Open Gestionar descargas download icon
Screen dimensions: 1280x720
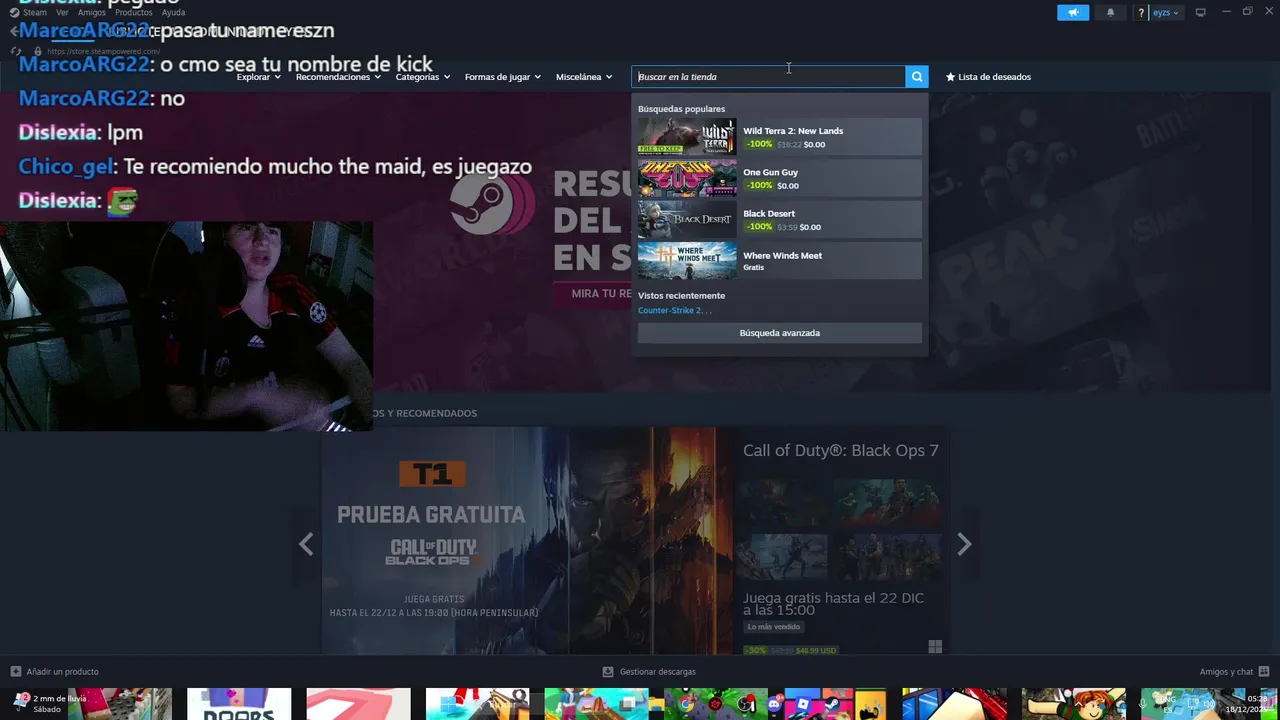[x=608, y=672]
